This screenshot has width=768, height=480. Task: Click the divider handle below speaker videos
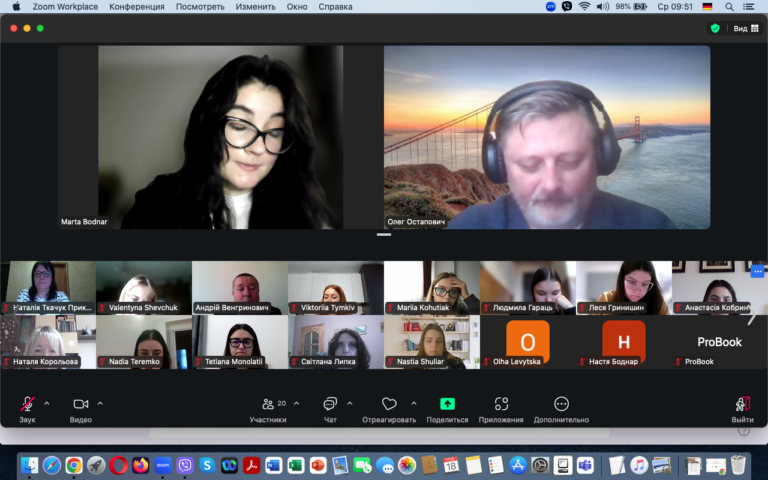[x=384, y=235]
